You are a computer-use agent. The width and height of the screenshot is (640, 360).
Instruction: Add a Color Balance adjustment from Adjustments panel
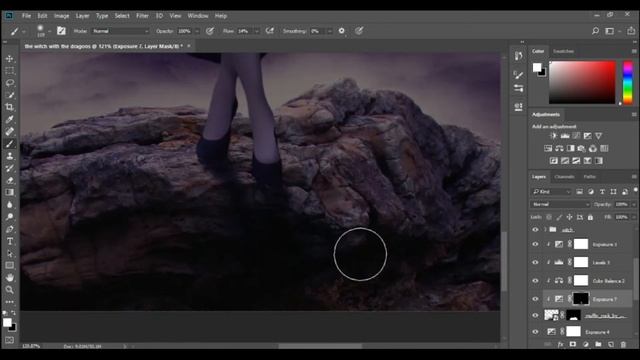point(559,148)
